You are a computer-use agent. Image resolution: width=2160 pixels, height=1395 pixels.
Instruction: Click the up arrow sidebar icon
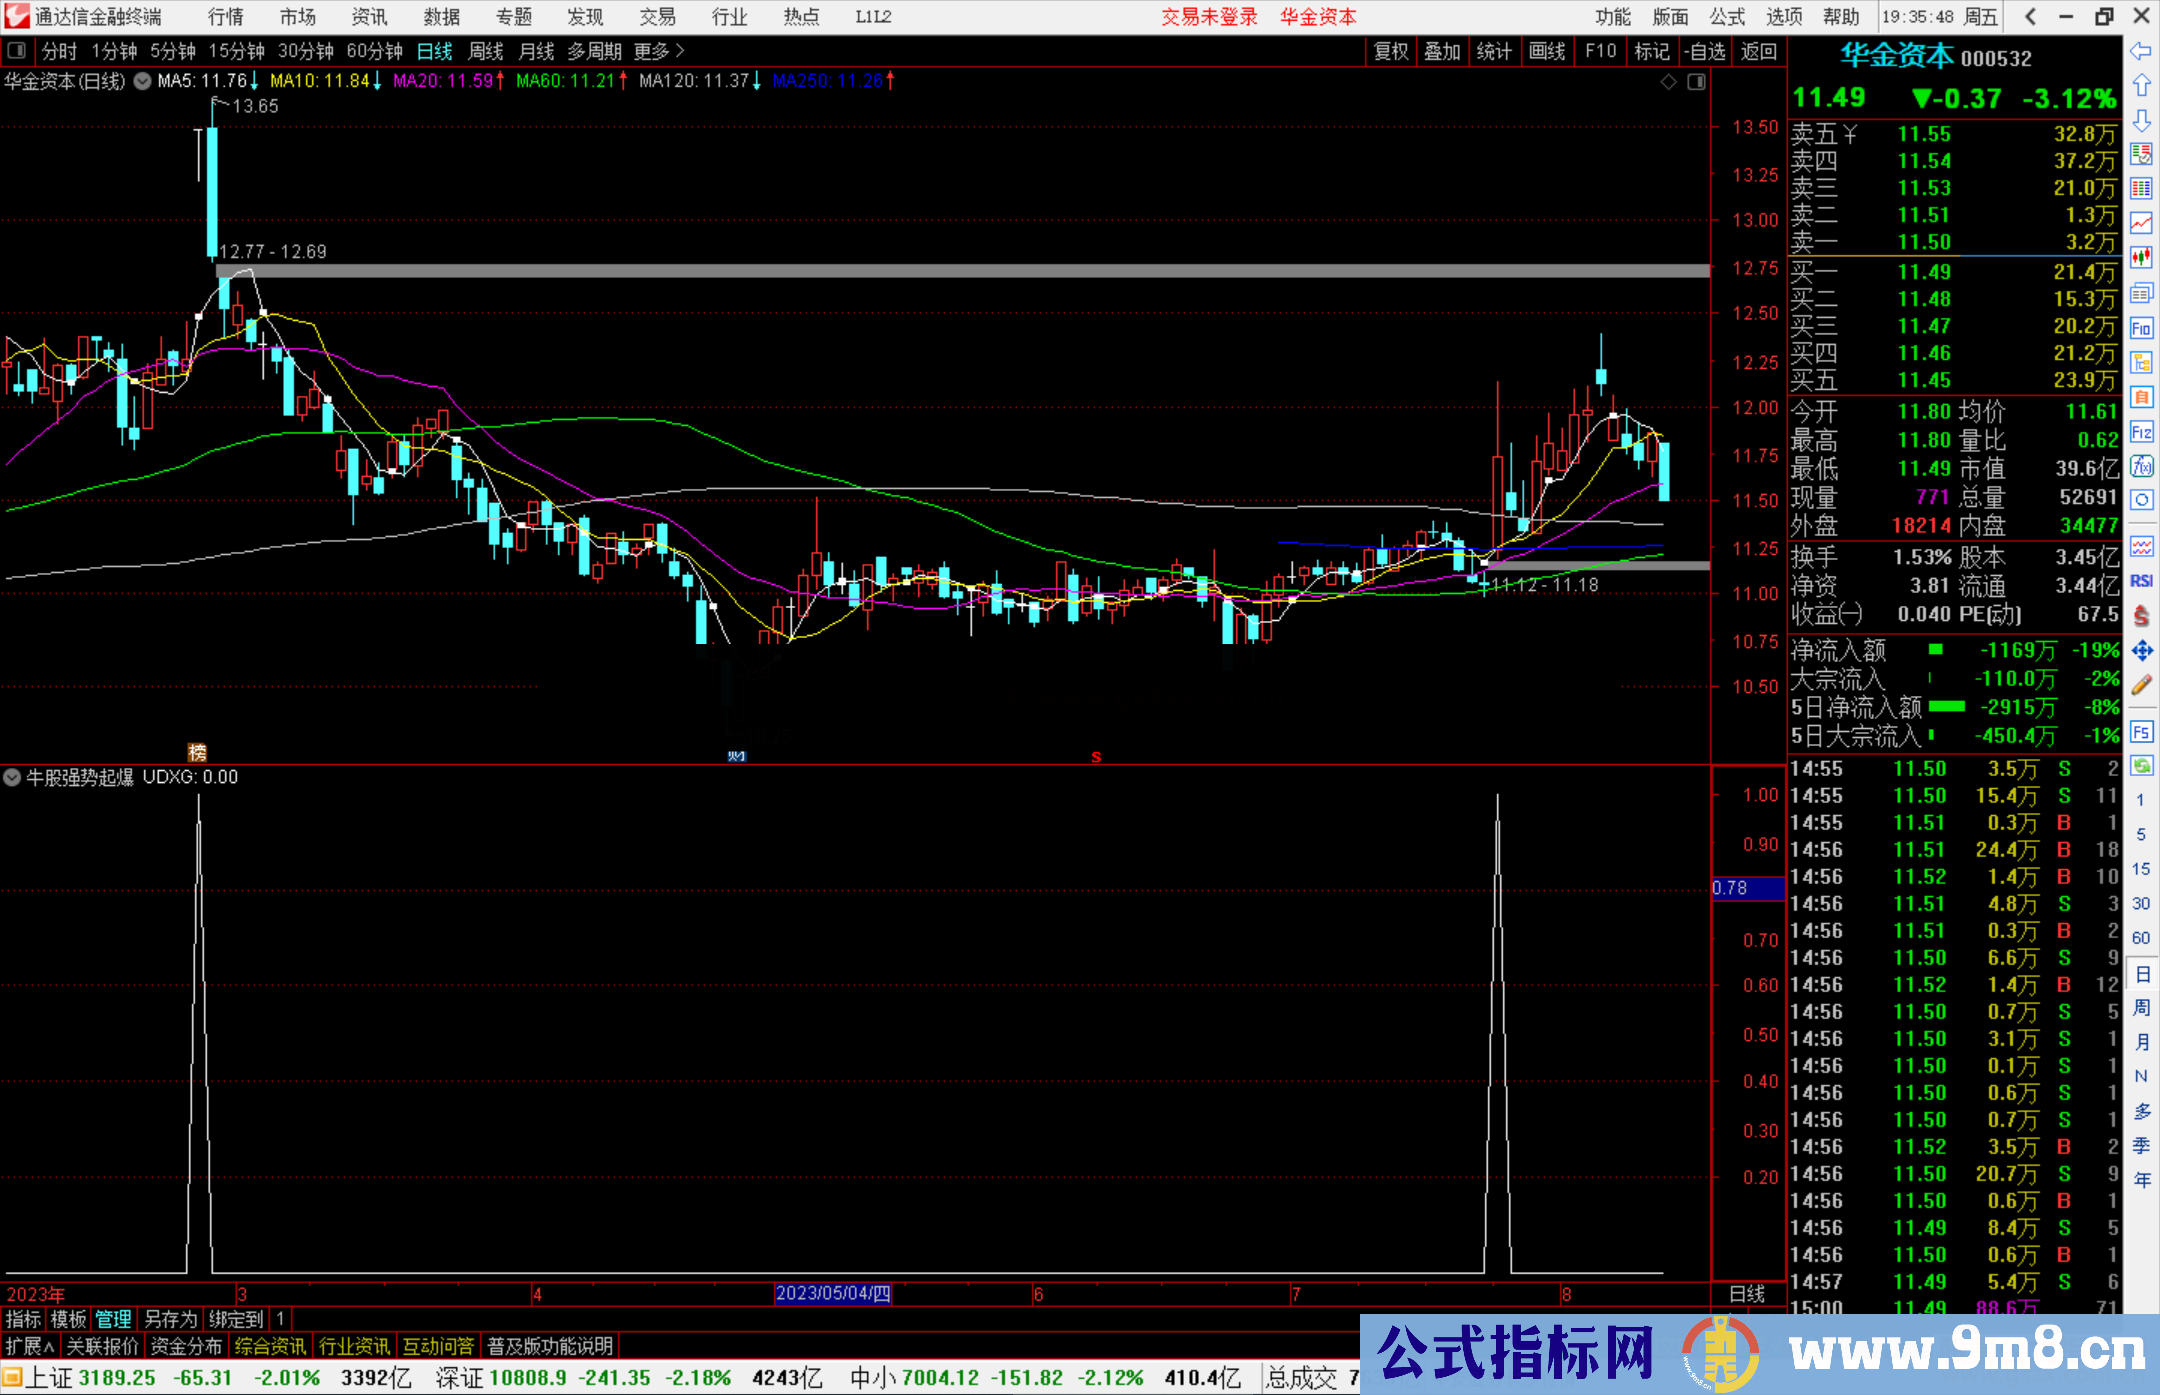2141,86
